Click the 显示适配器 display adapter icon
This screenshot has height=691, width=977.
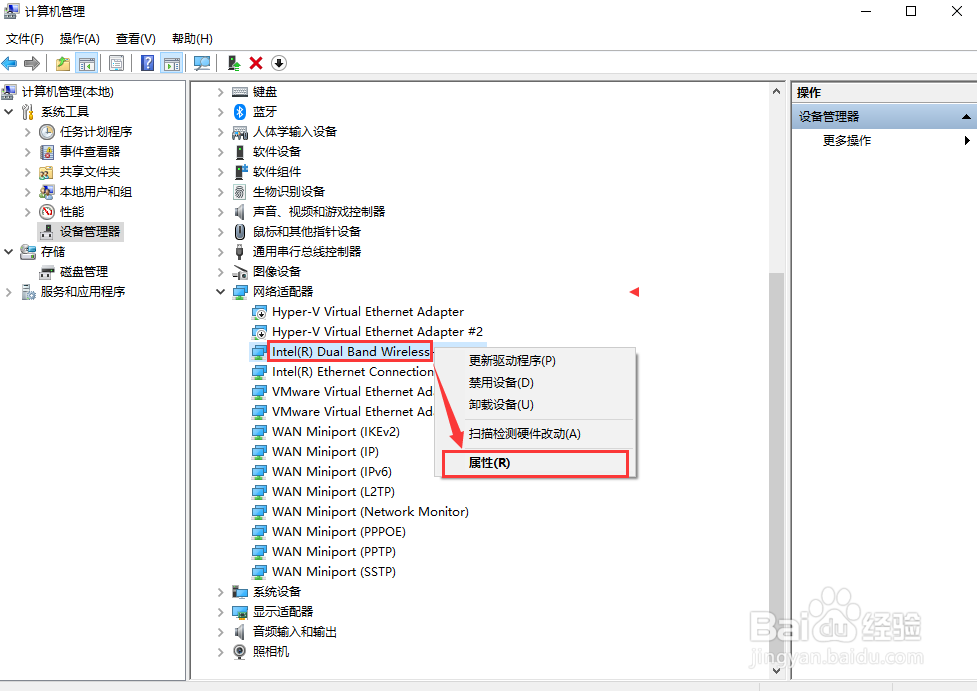(x=240, y=611)
